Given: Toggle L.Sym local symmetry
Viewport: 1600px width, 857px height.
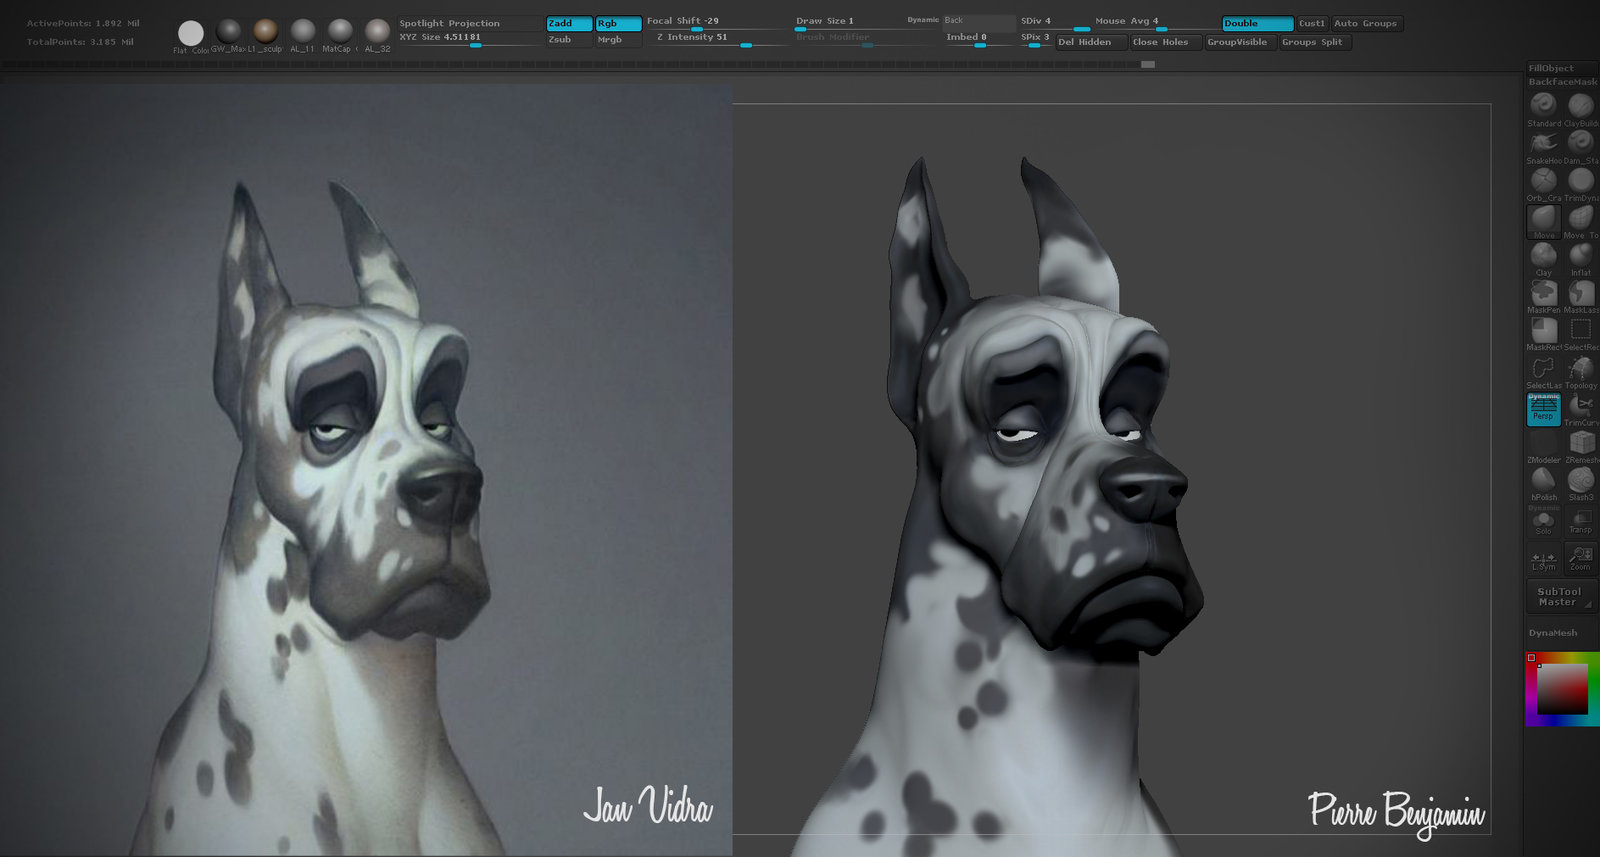Looking at the screenshot, I should click(x=1544, y=558).
